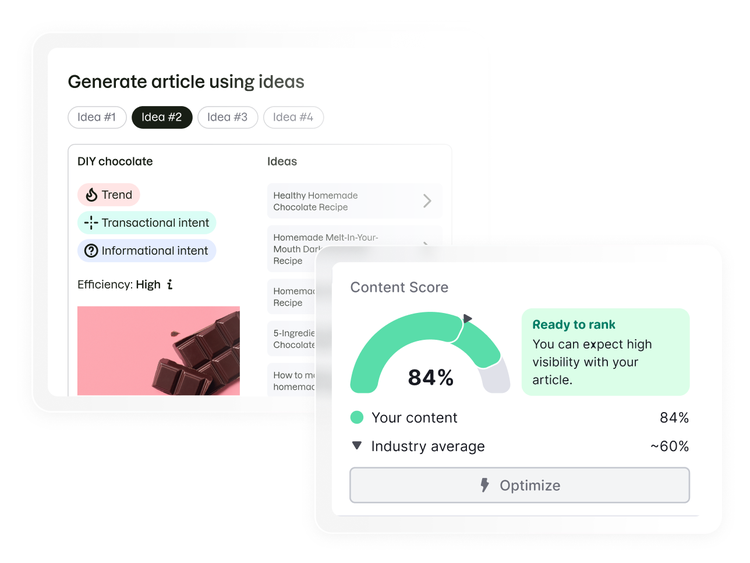This screenshot has height=563, width=750.
Task: Click the triangle marker on the gauge
Action: click(x=467, y=319)
